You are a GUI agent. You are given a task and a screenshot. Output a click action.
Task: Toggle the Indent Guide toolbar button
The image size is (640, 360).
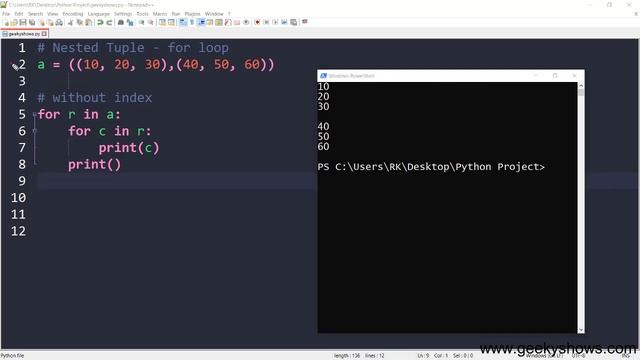pyautogui.click(x=201, y=22)
